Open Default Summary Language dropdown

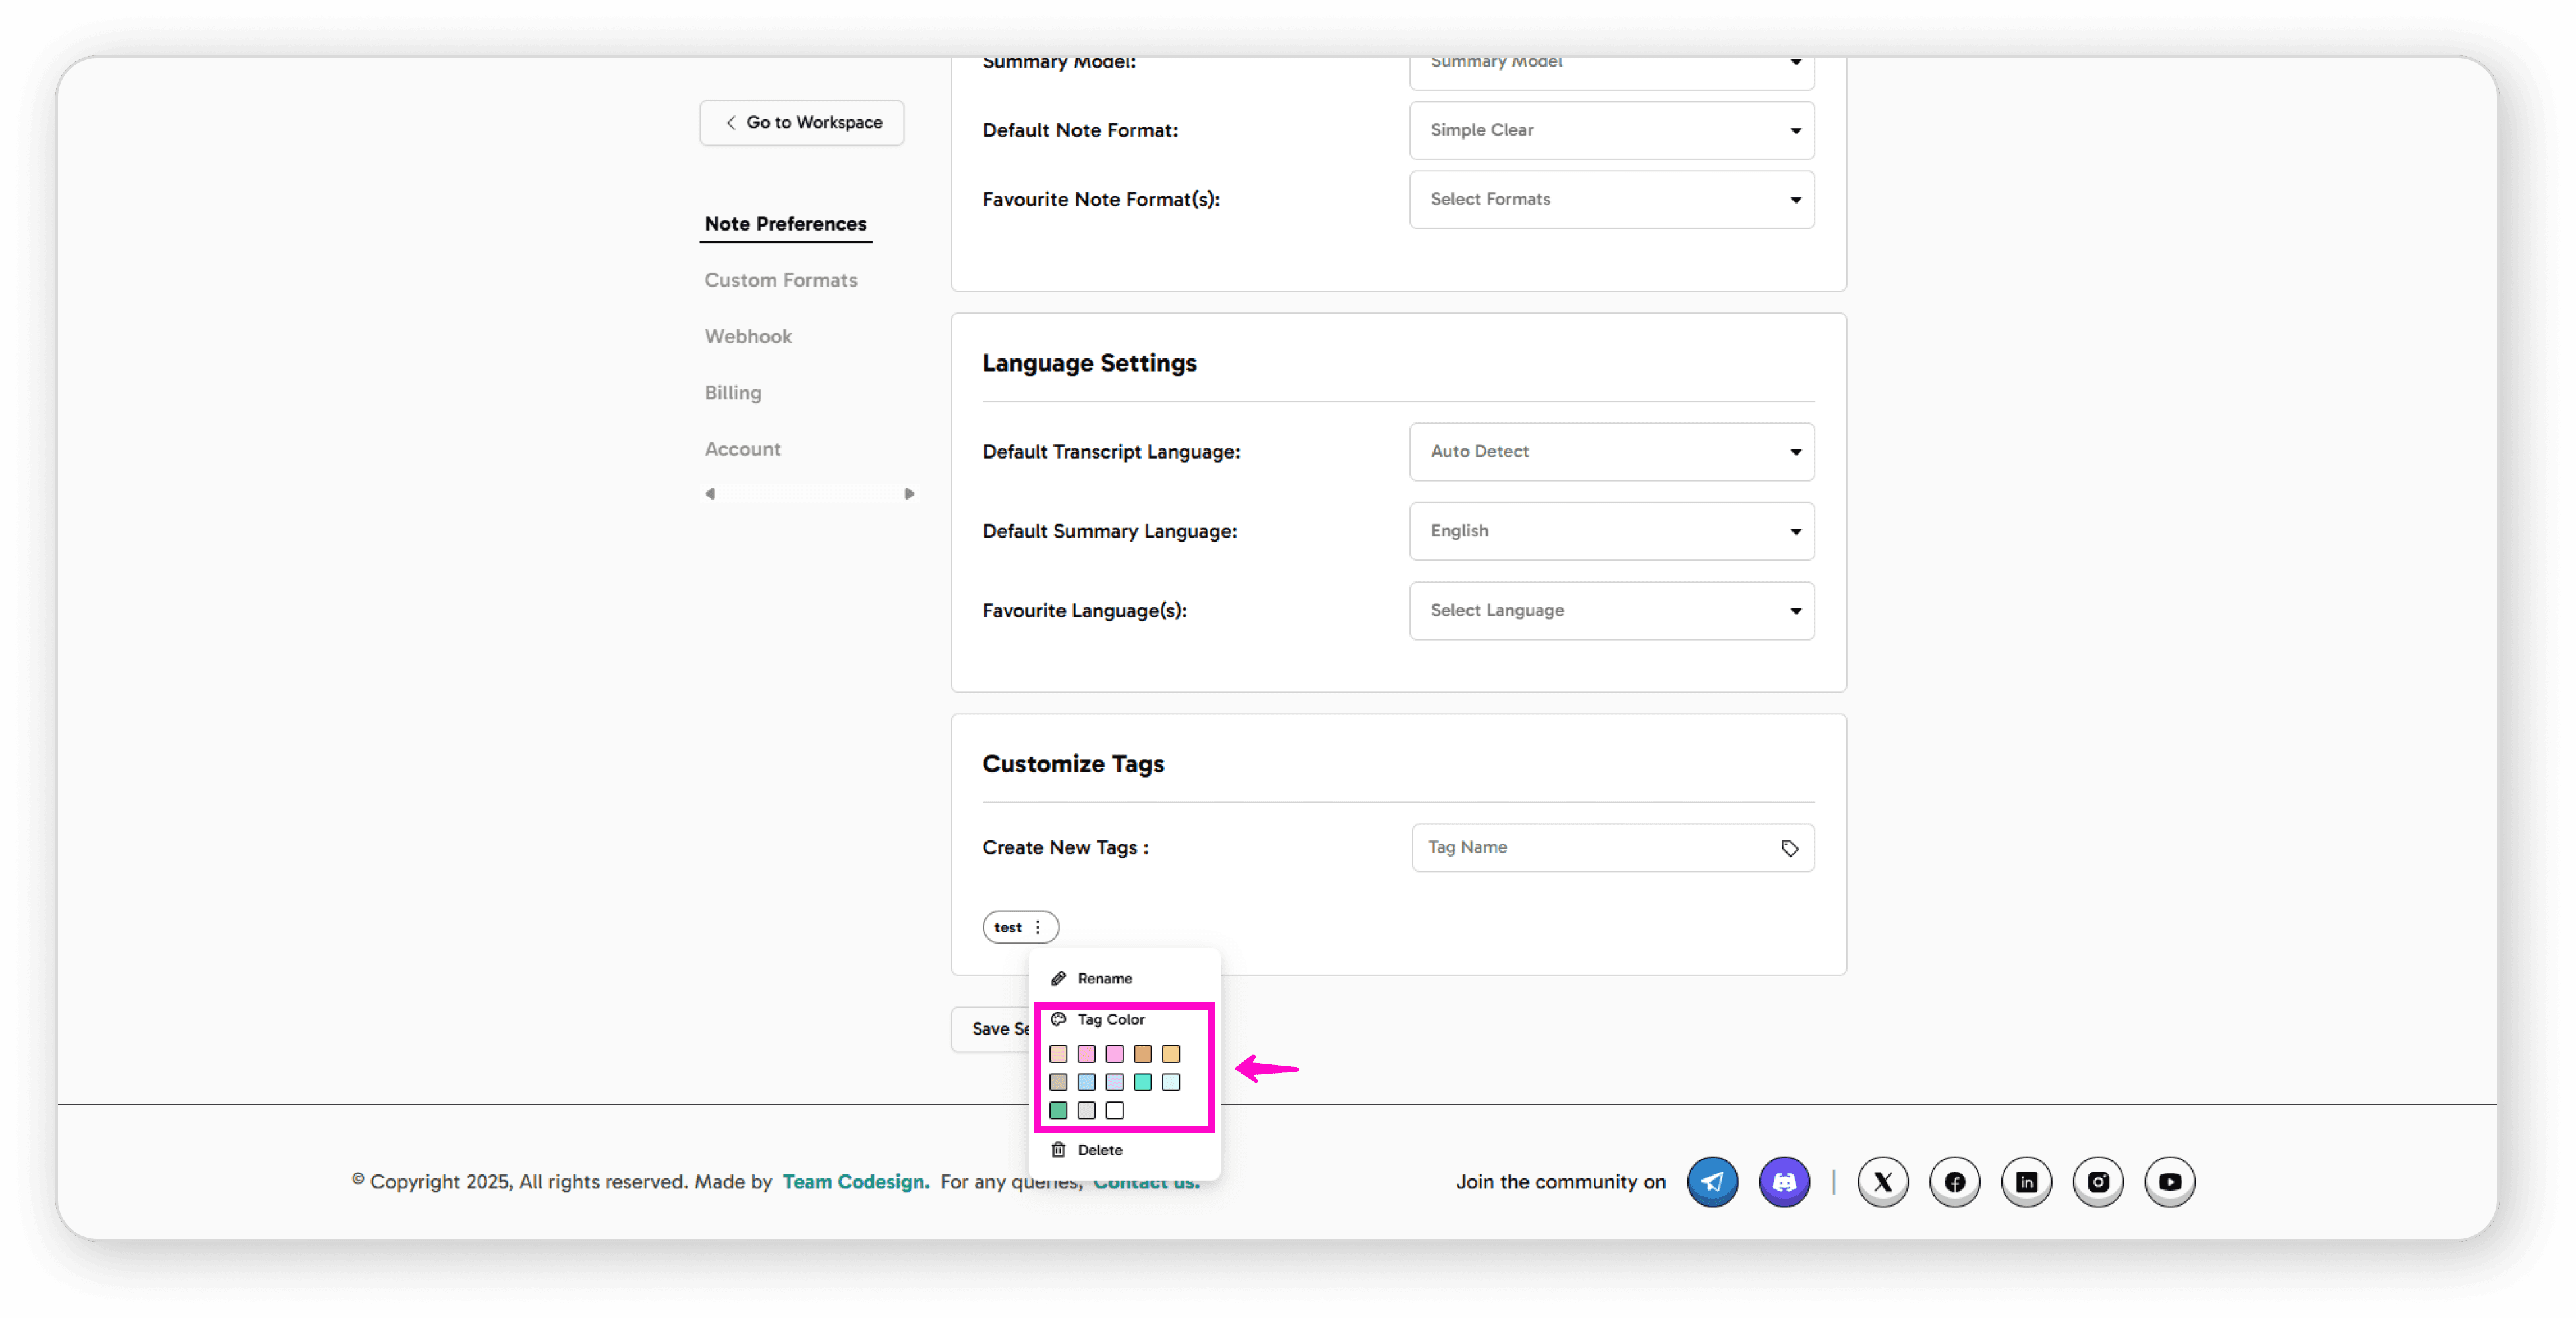point(1611,531)
